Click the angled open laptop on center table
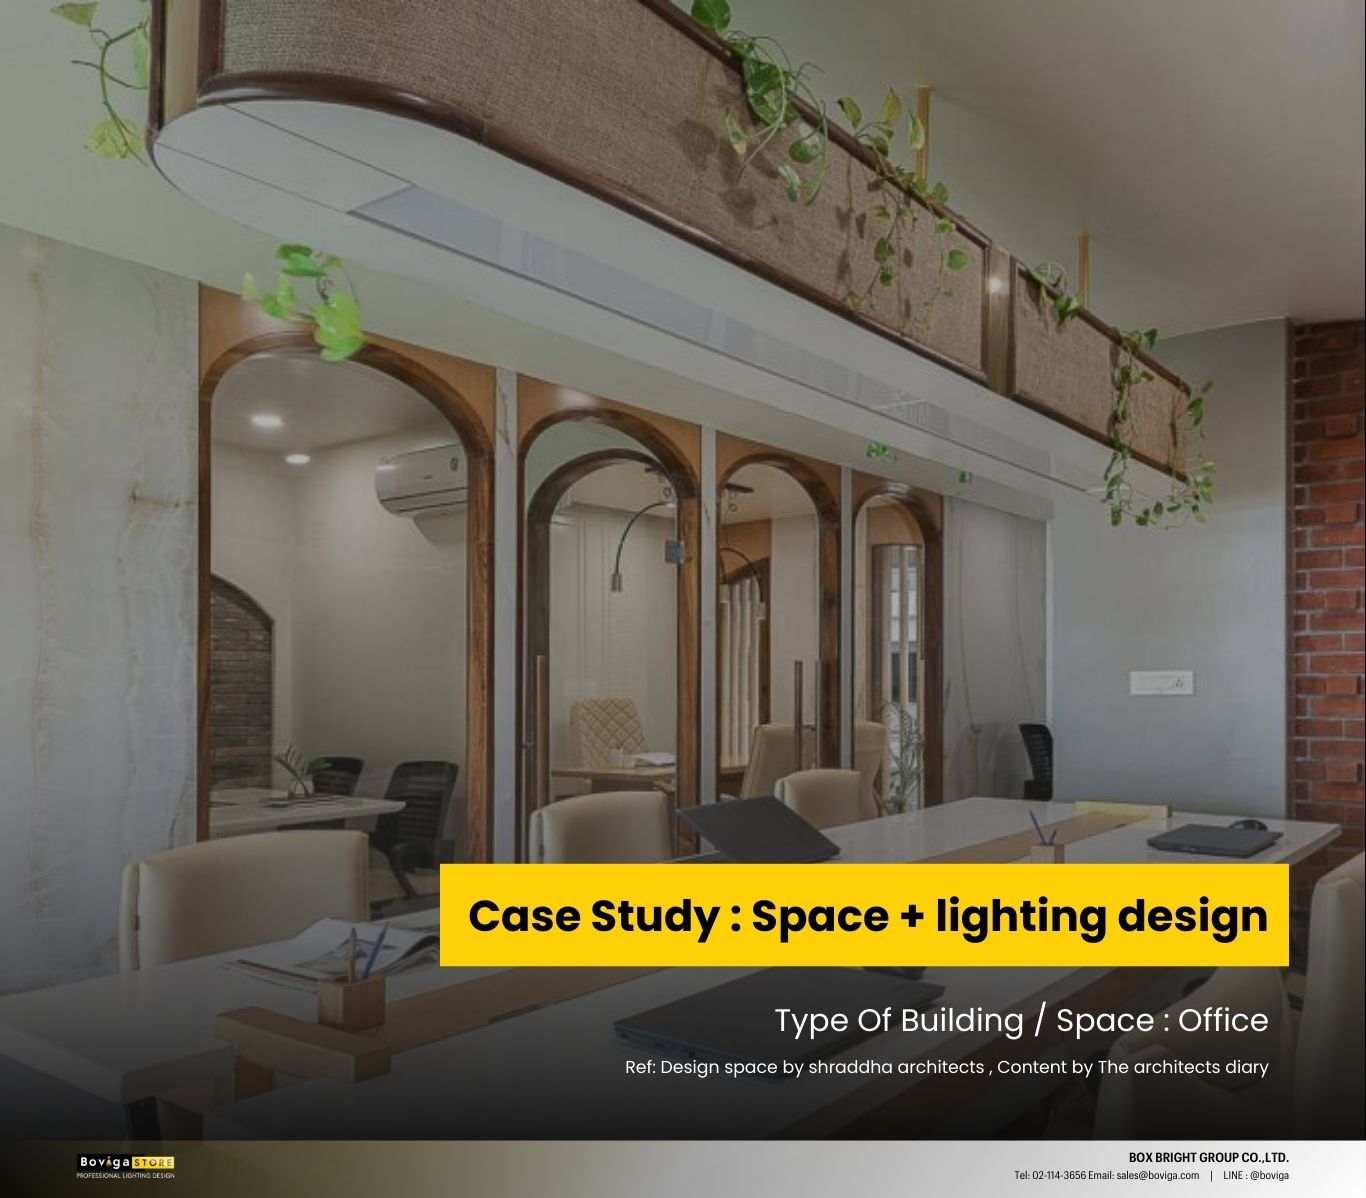Image resolution: width=1366 pixels, height=1198 pixels. 755,828
